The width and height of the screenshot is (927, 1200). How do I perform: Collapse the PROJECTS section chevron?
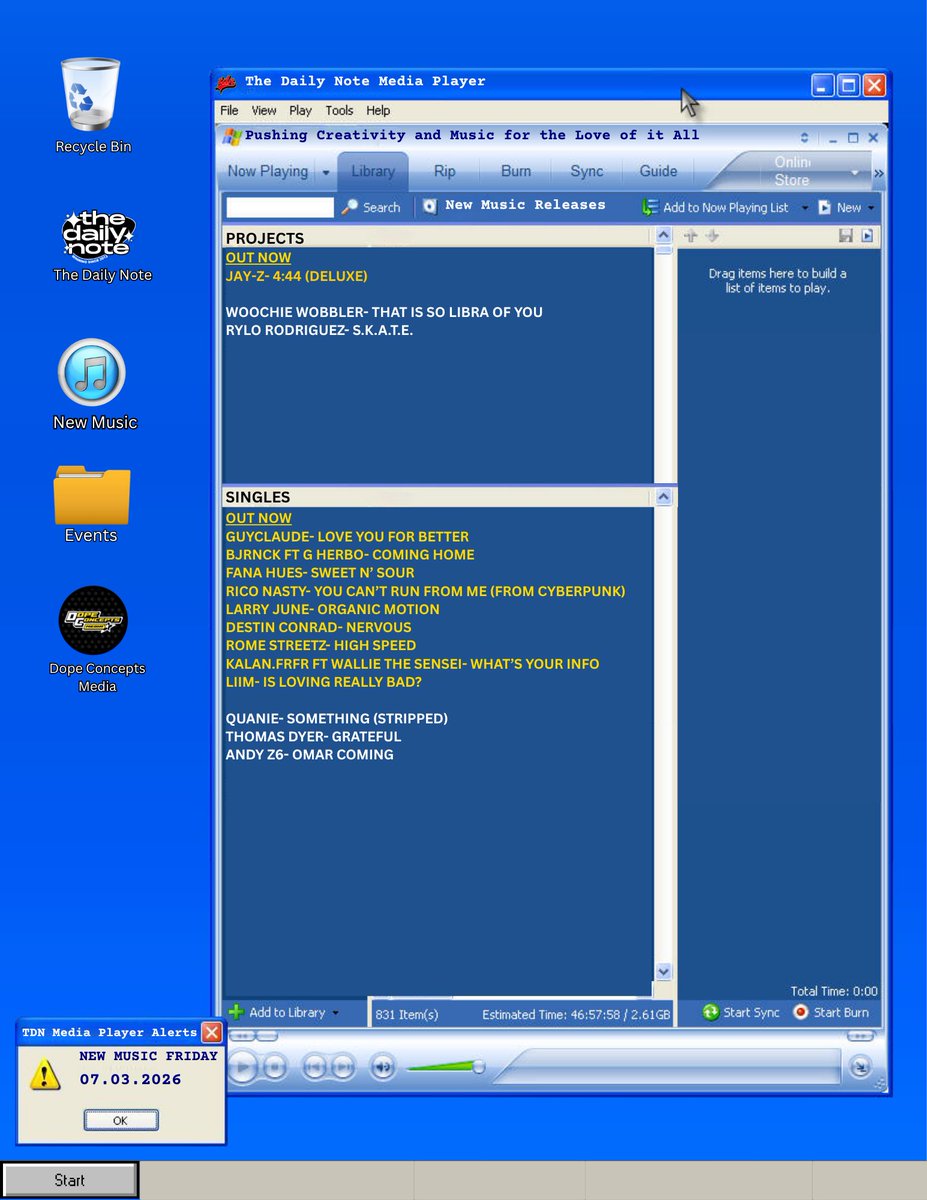pos(664,236)
